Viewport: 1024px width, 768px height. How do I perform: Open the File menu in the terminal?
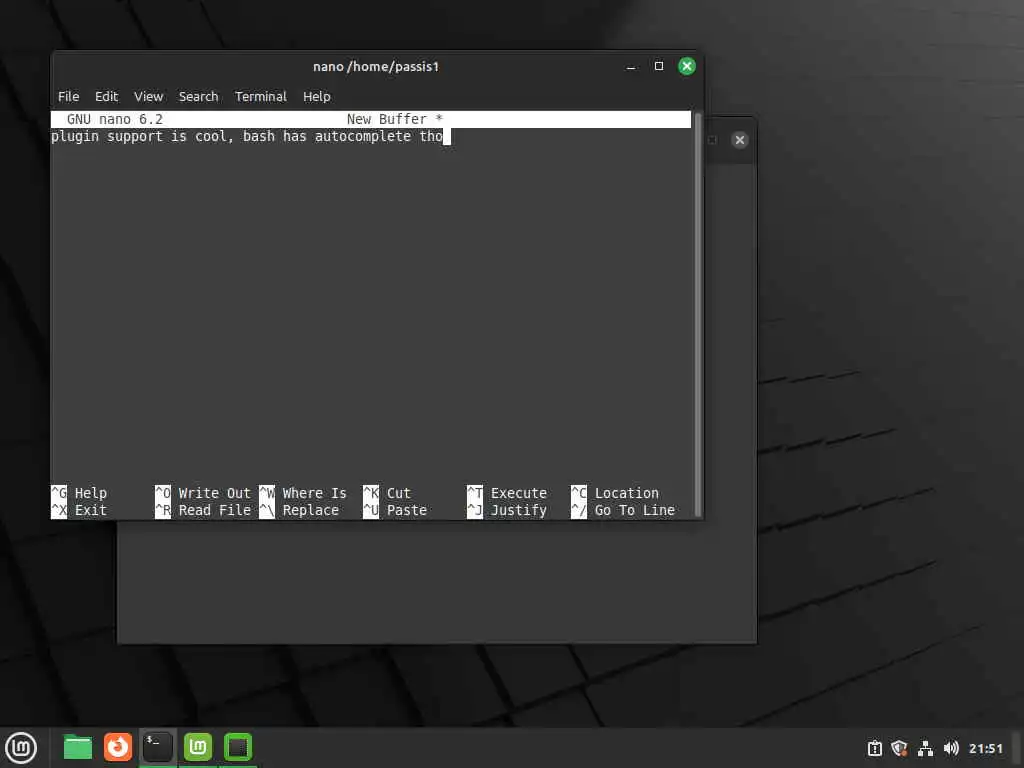(x=68, y=97)
